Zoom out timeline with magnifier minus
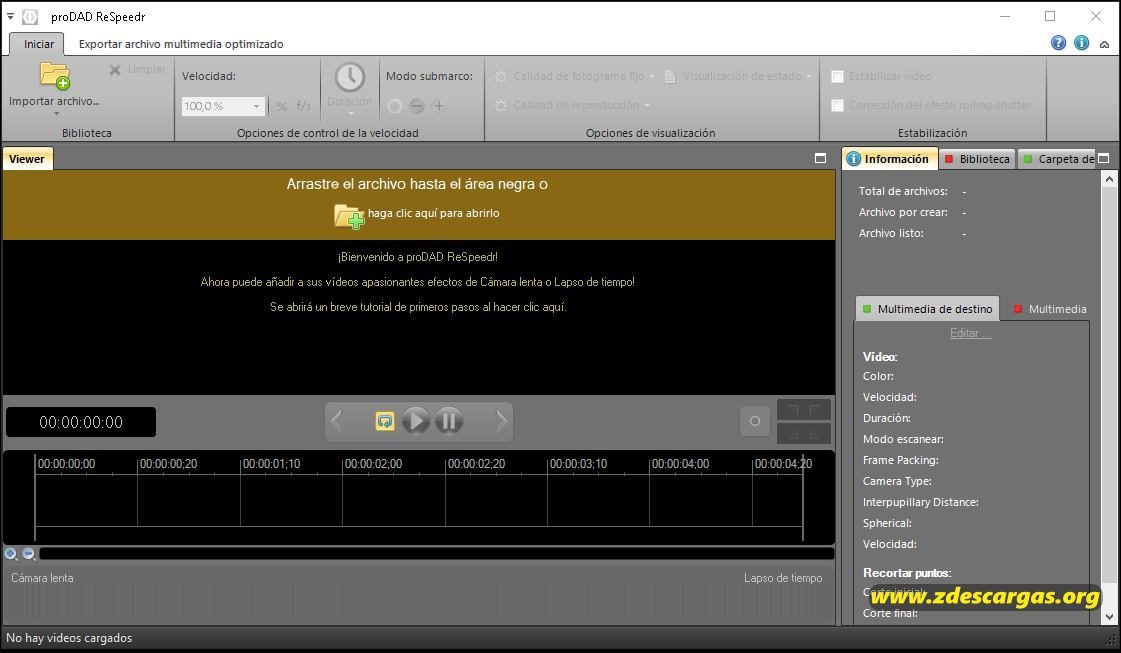 tap(29, 554)
